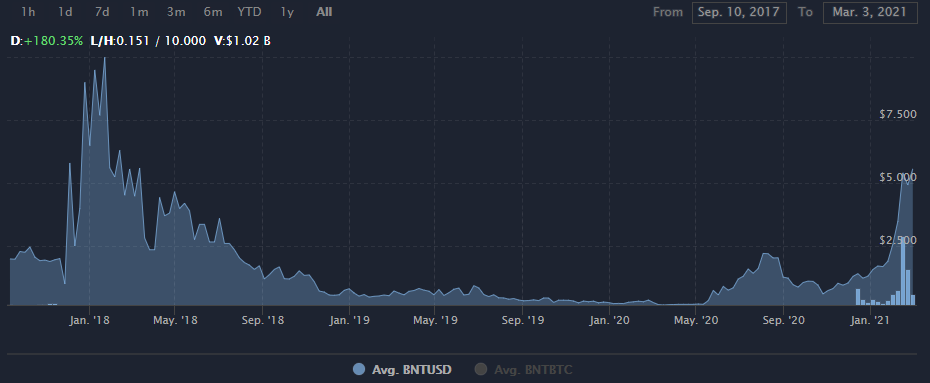Click the blue BNTUSD legend dot
Screen dimensions: 930x383
(x=359, y=369)
